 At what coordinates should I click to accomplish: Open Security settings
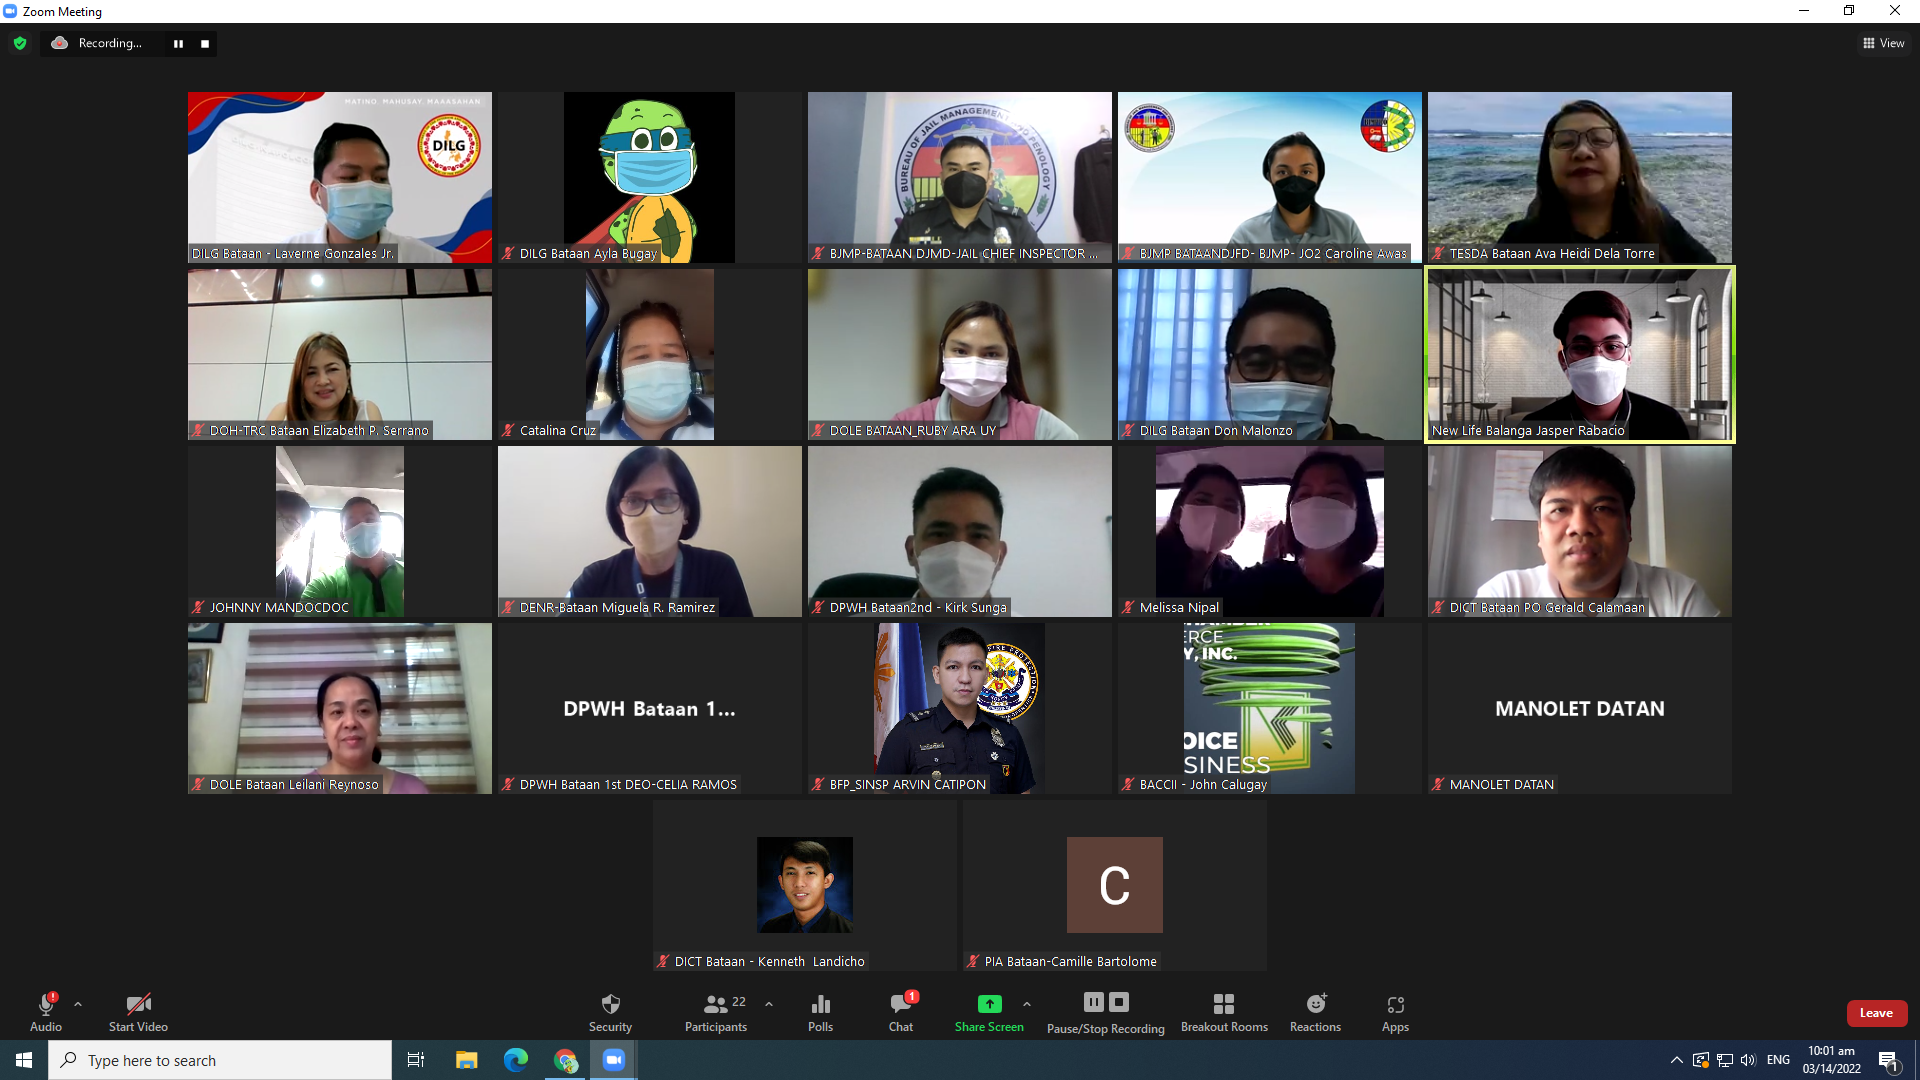pyautogui.click(x=610, y=1012)
